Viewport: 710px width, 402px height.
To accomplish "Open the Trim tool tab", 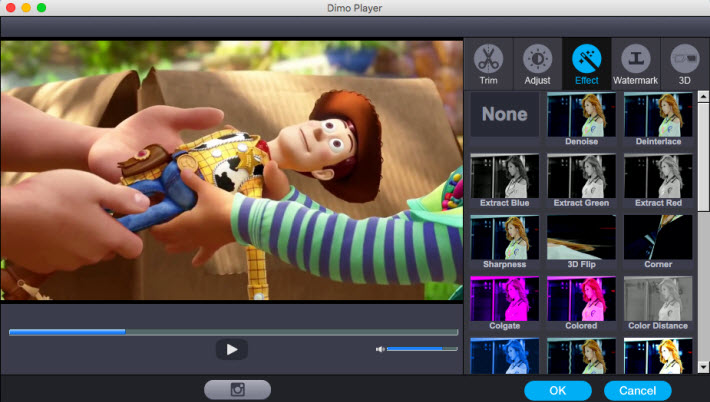I will tap(487, 62).
